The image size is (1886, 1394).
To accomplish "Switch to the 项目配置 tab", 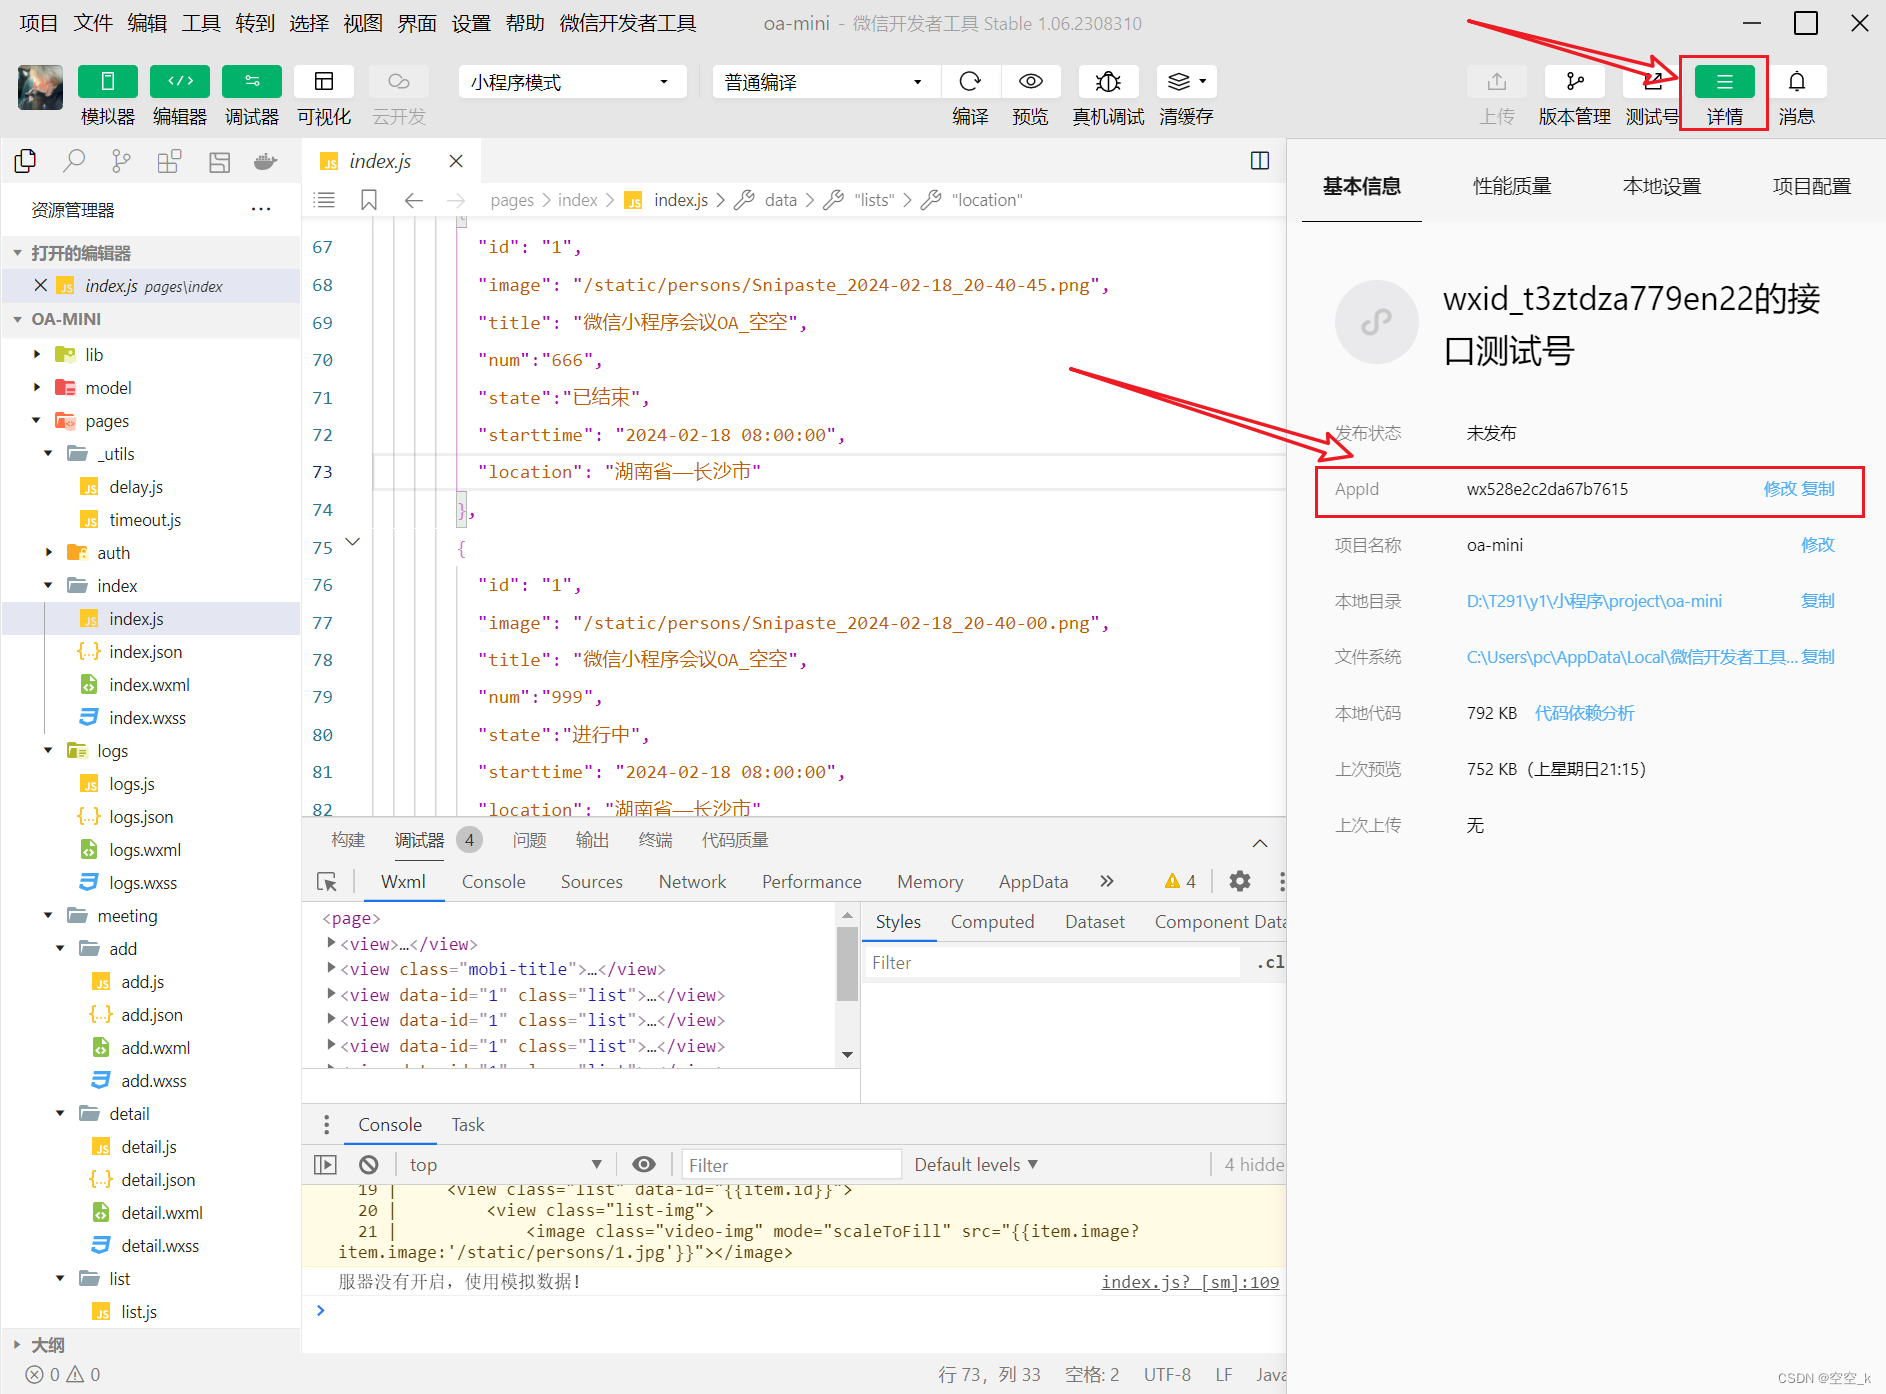I will tap(1812, 186).
